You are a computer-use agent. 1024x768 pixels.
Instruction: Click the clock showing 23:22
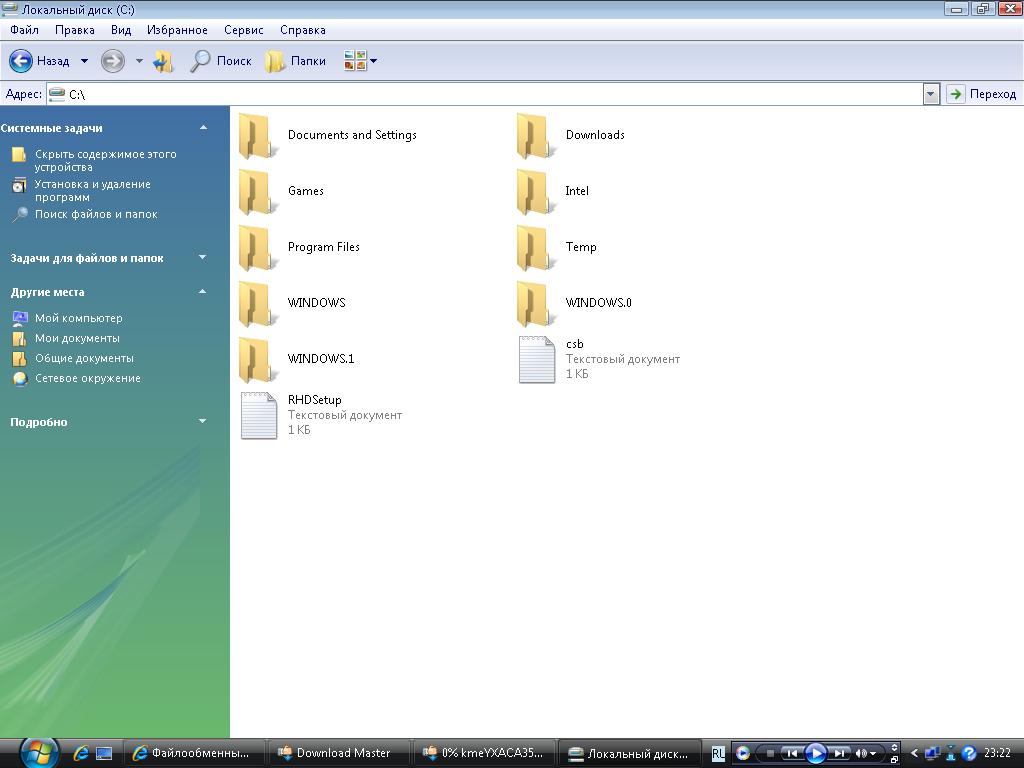(997, 753)
